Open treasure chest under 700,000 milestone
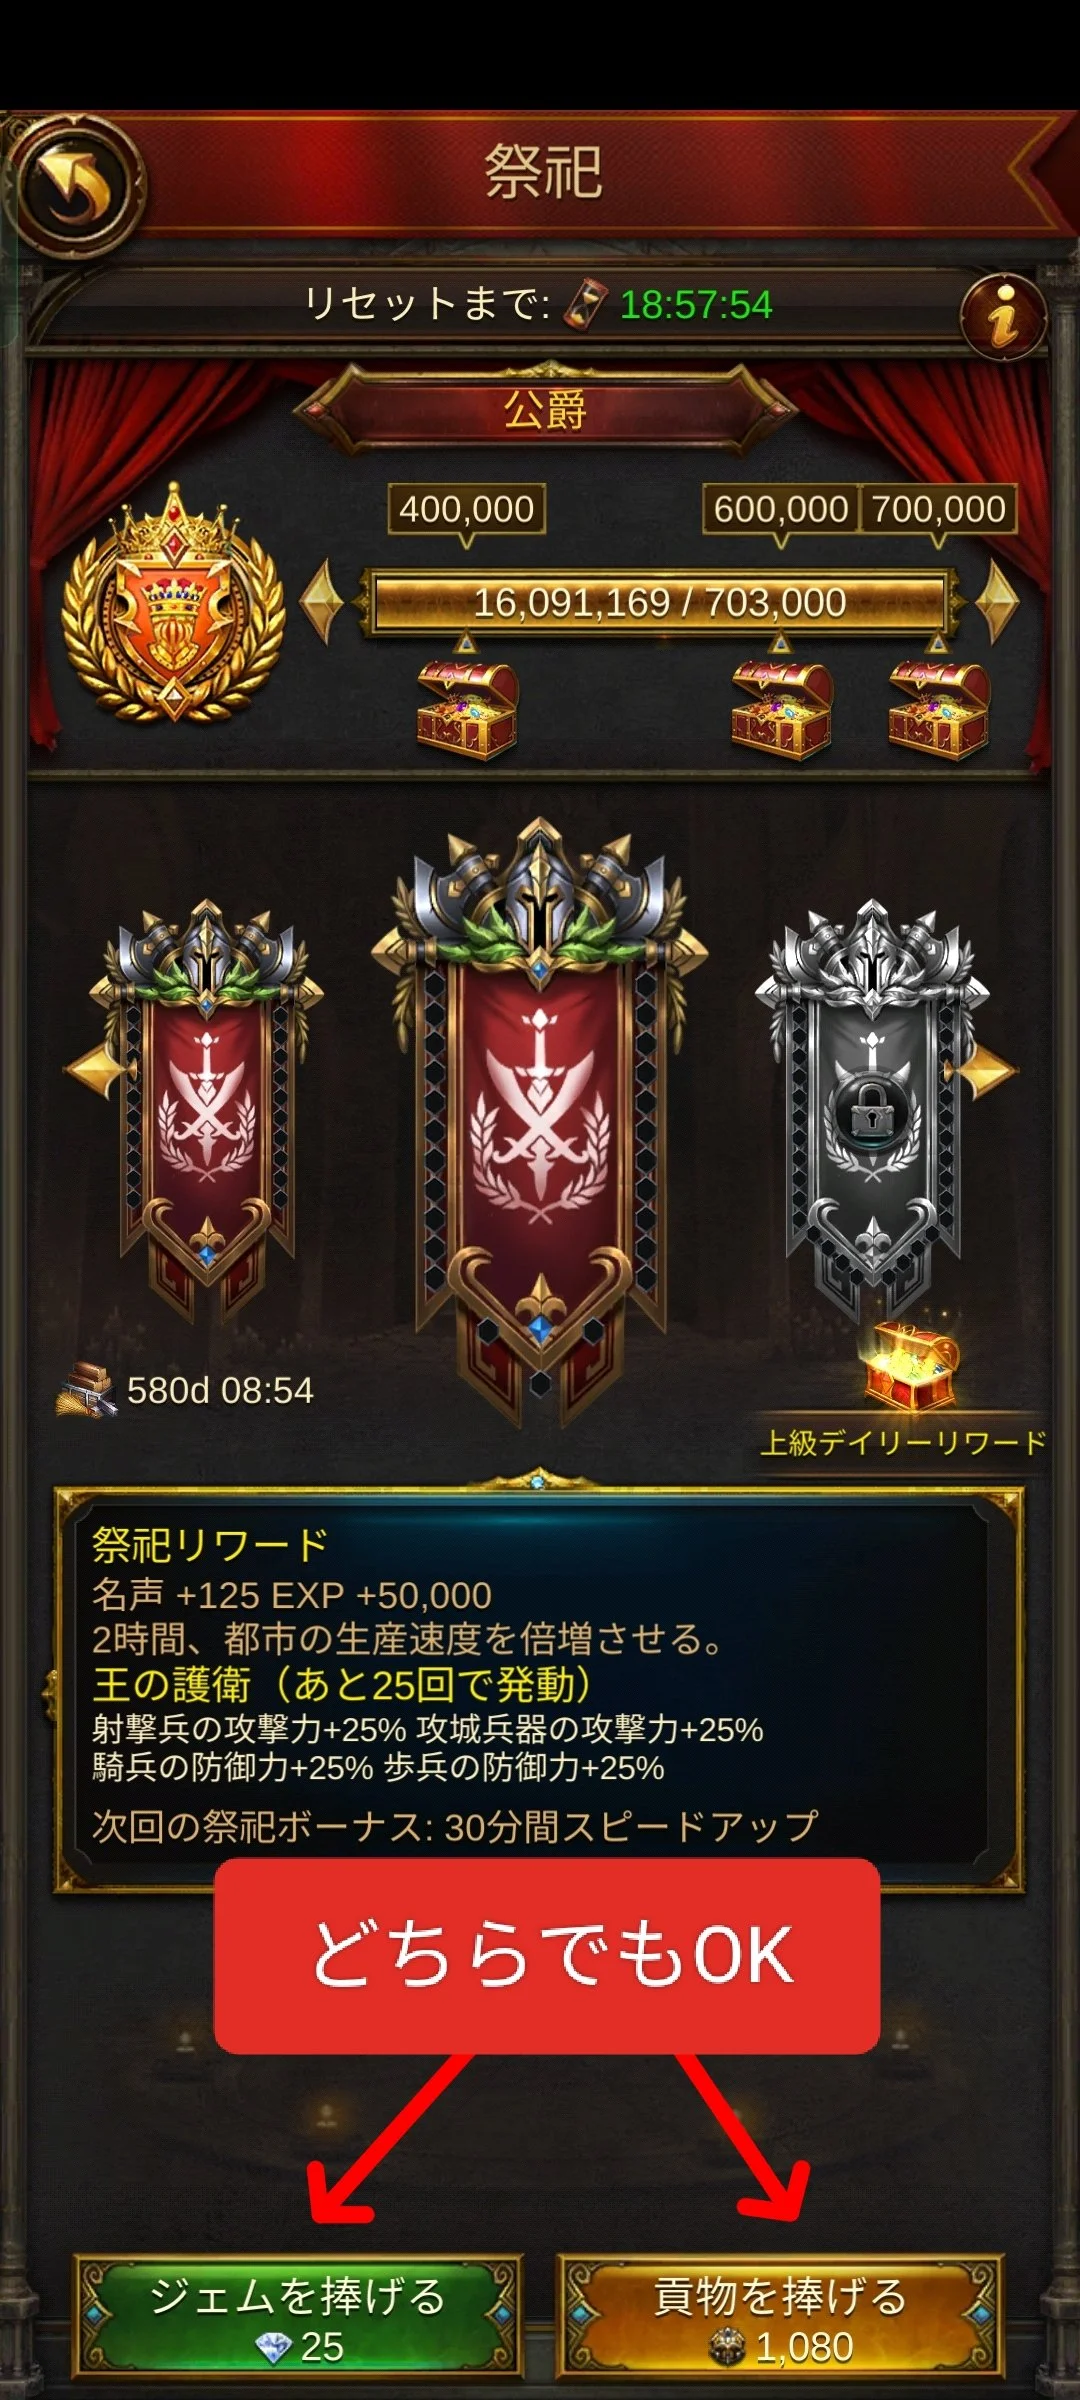 [938, 708]
